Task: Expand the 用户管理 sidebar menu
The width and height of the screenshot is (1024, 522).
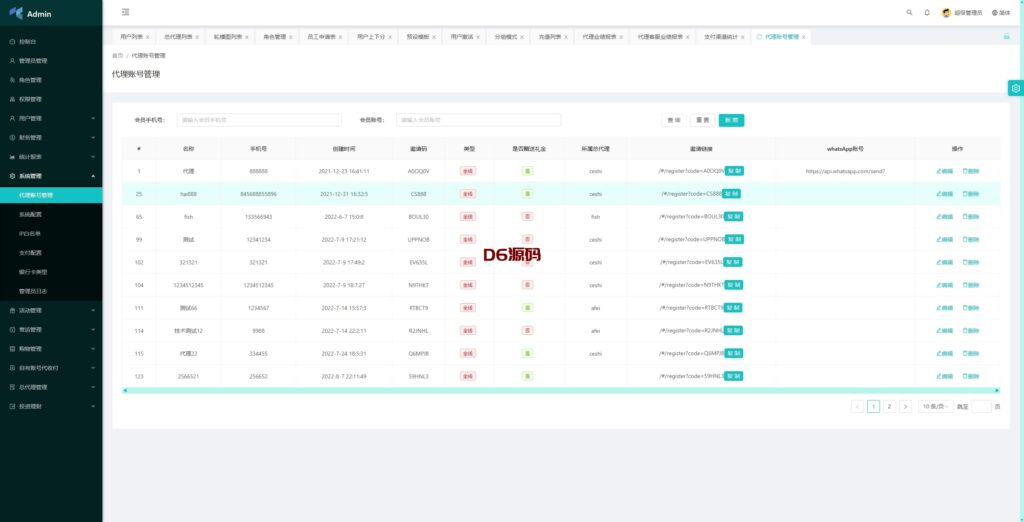Action: tap(51, 118)
